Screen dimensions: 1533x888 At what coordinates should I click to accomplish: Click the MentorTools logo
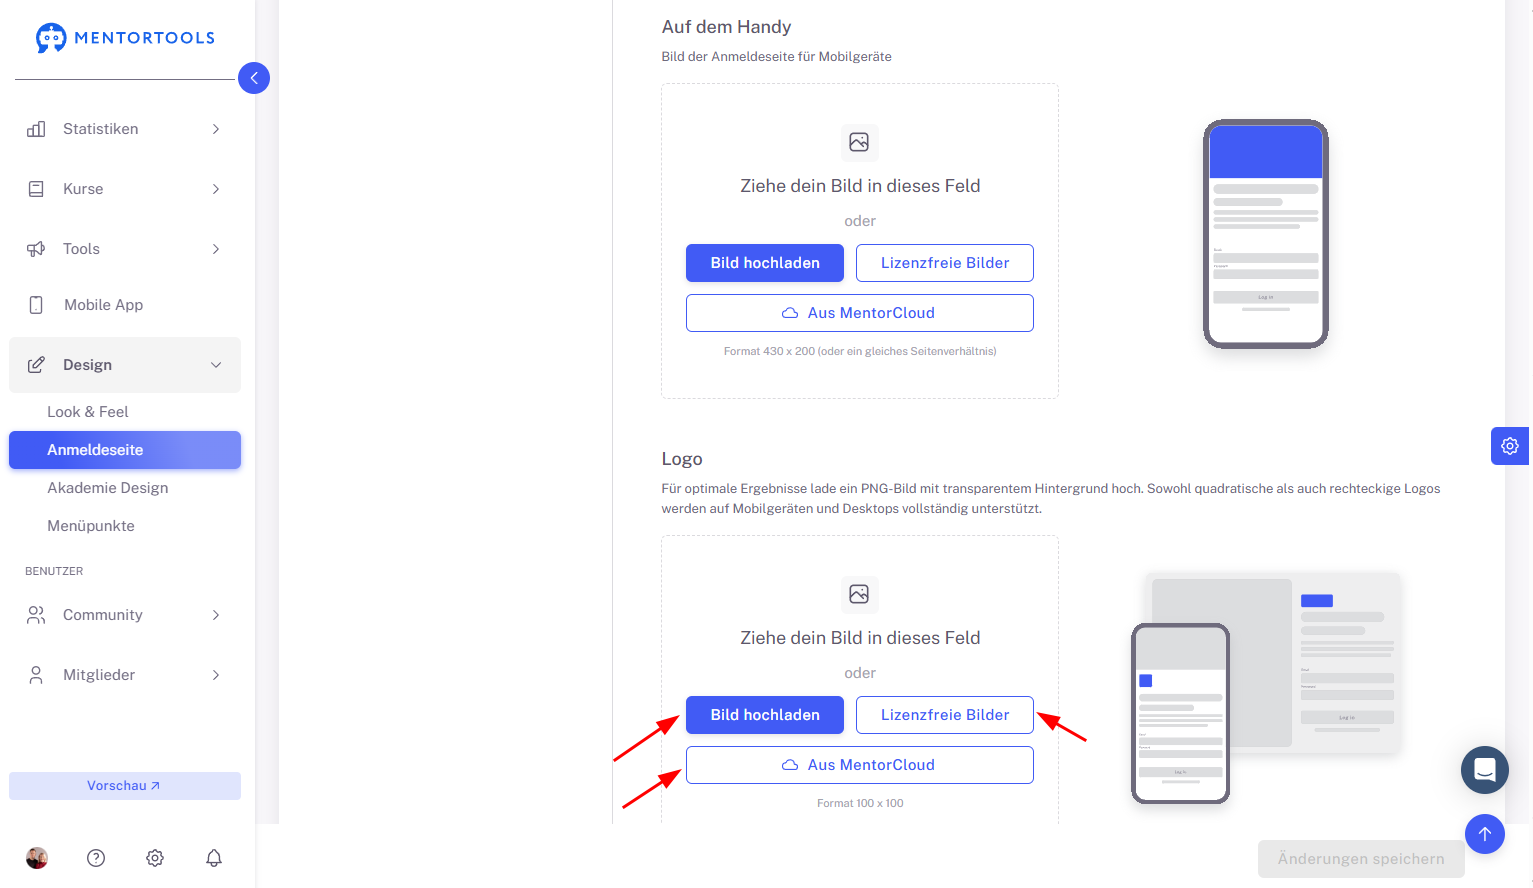[x=125, y=38]
